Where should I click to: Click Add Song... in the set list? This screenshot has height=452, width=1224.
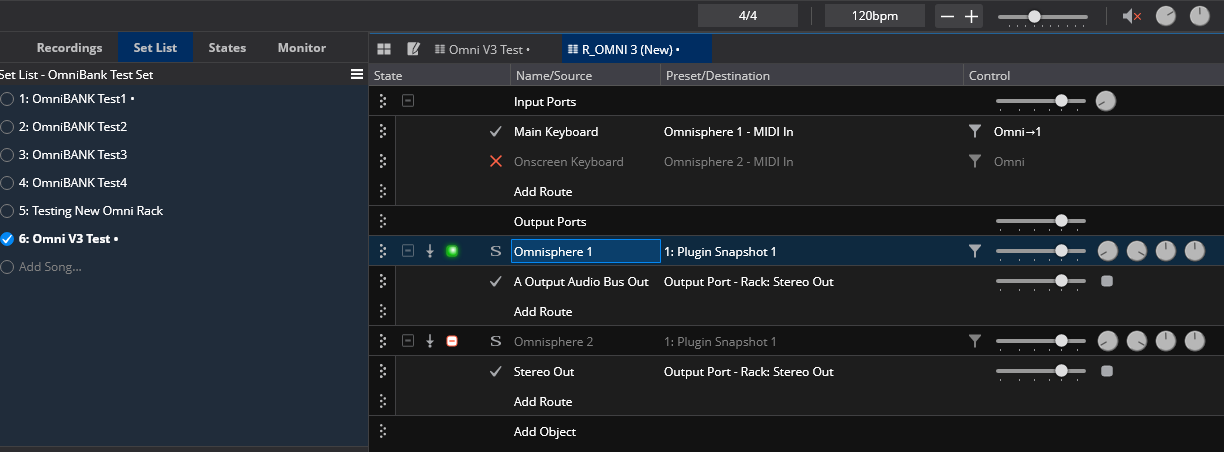pyautogui.click(x=50, y=267)
